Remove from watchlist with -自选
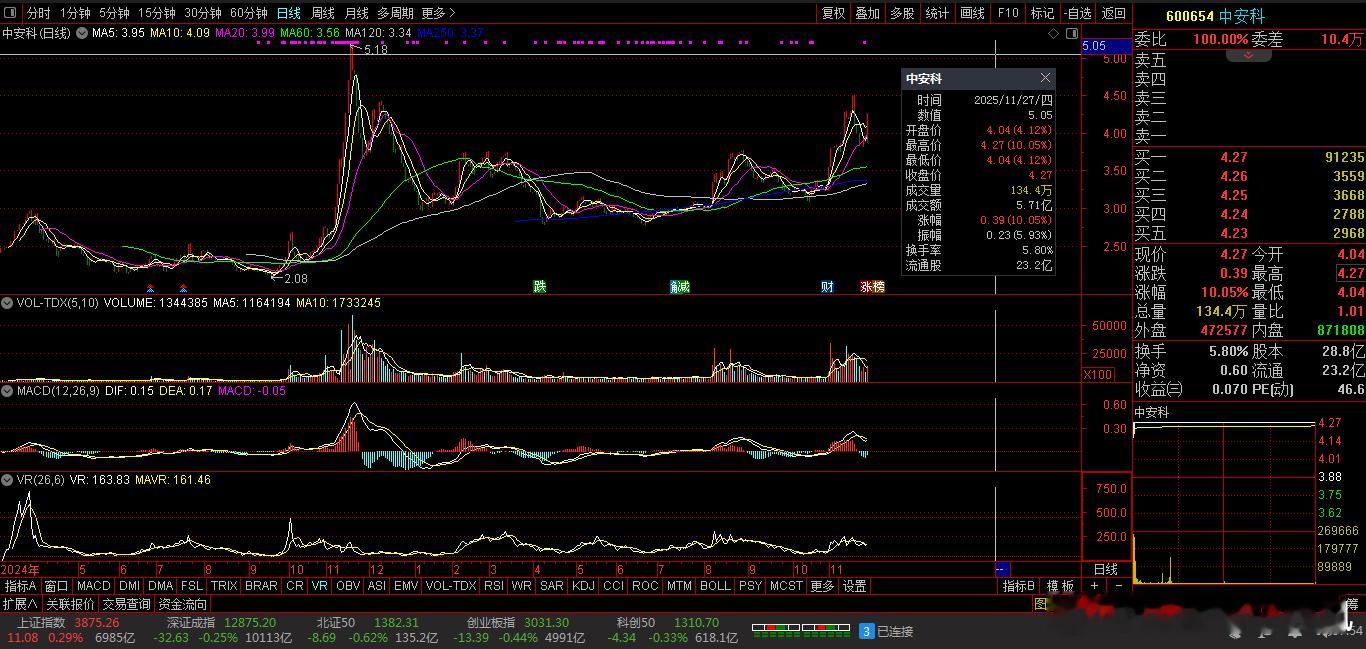The width and height of the screenshot is (1366, 649). (x=1078, y=13)
